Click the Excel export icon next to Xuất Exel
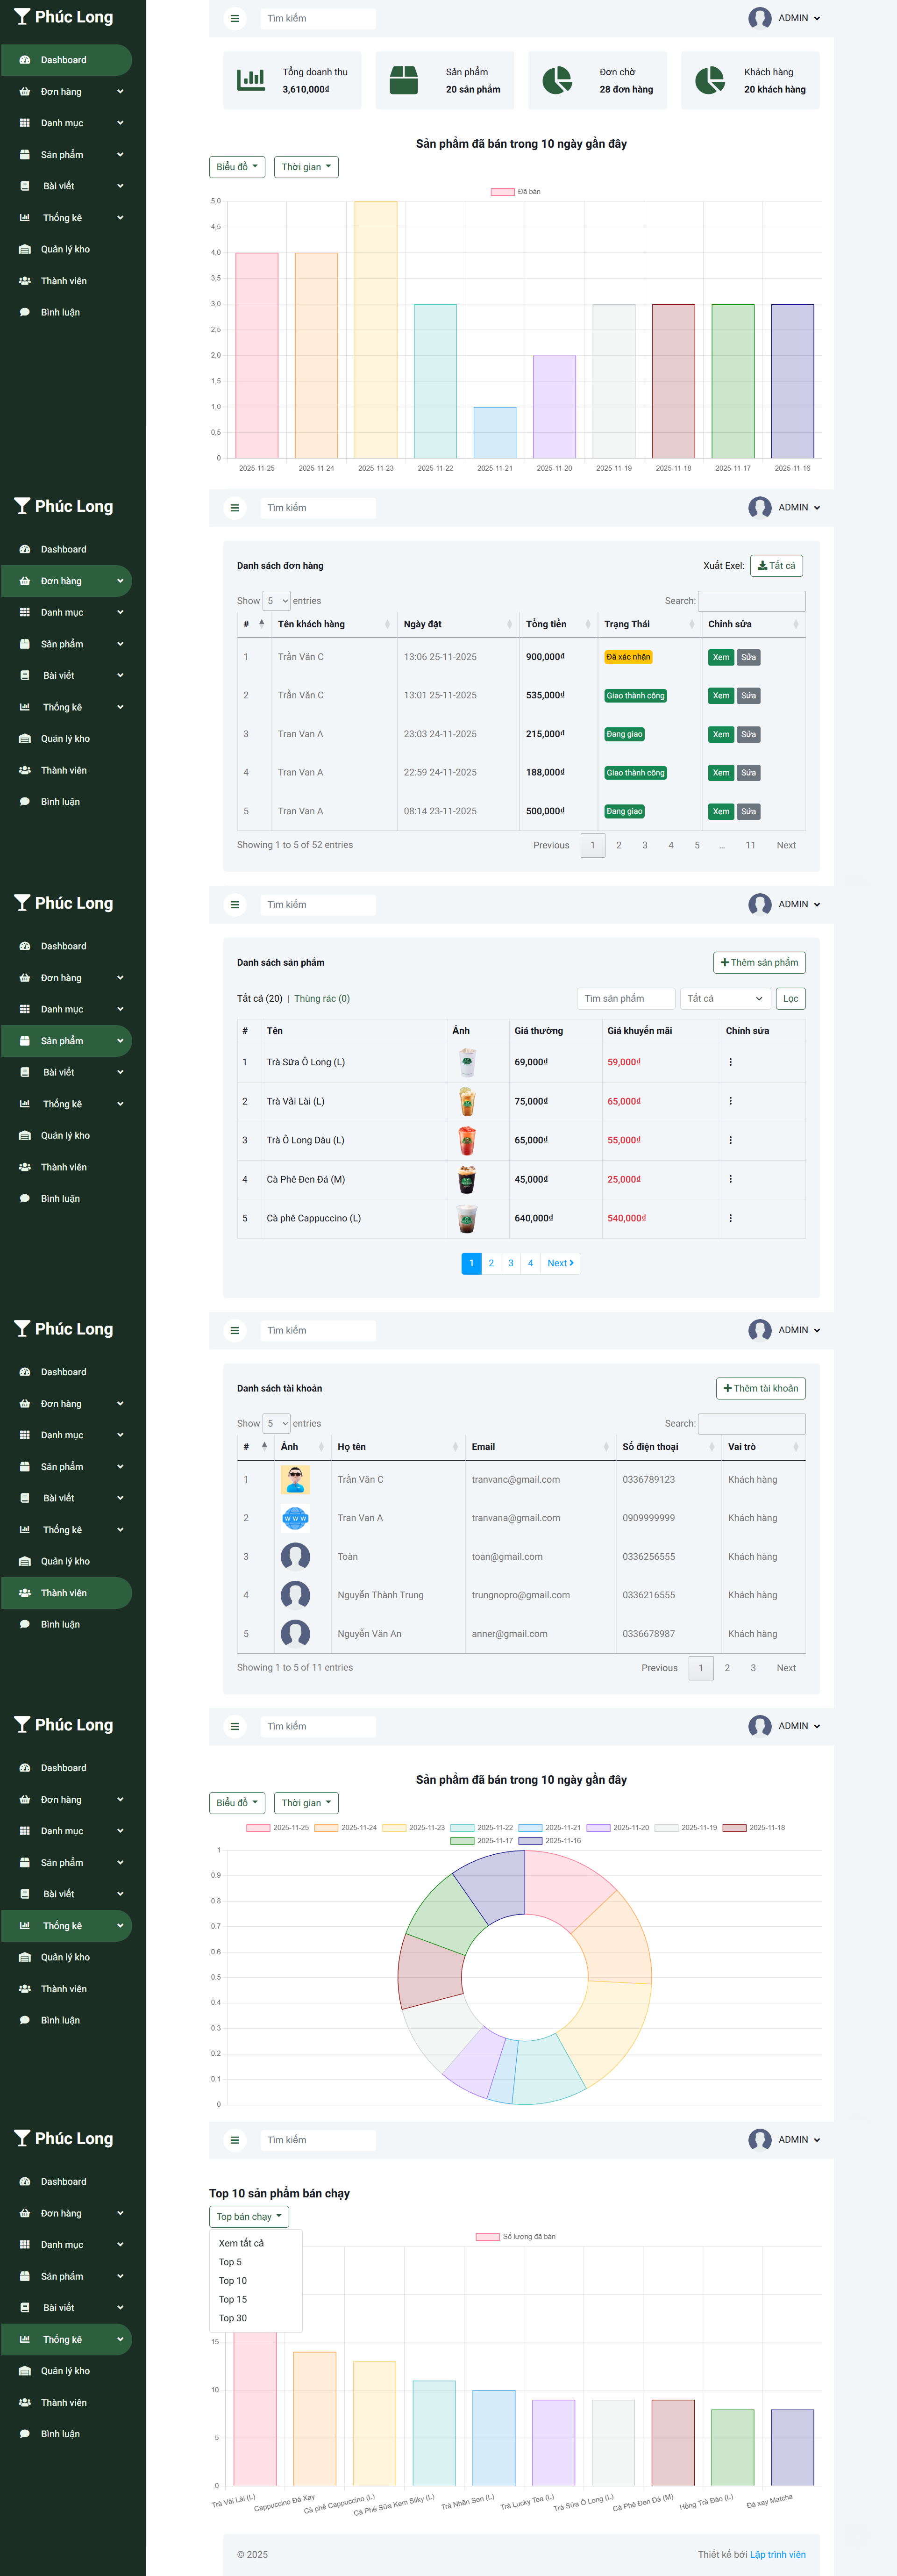This screenshot has height=2576, width=897. point(764,565)
